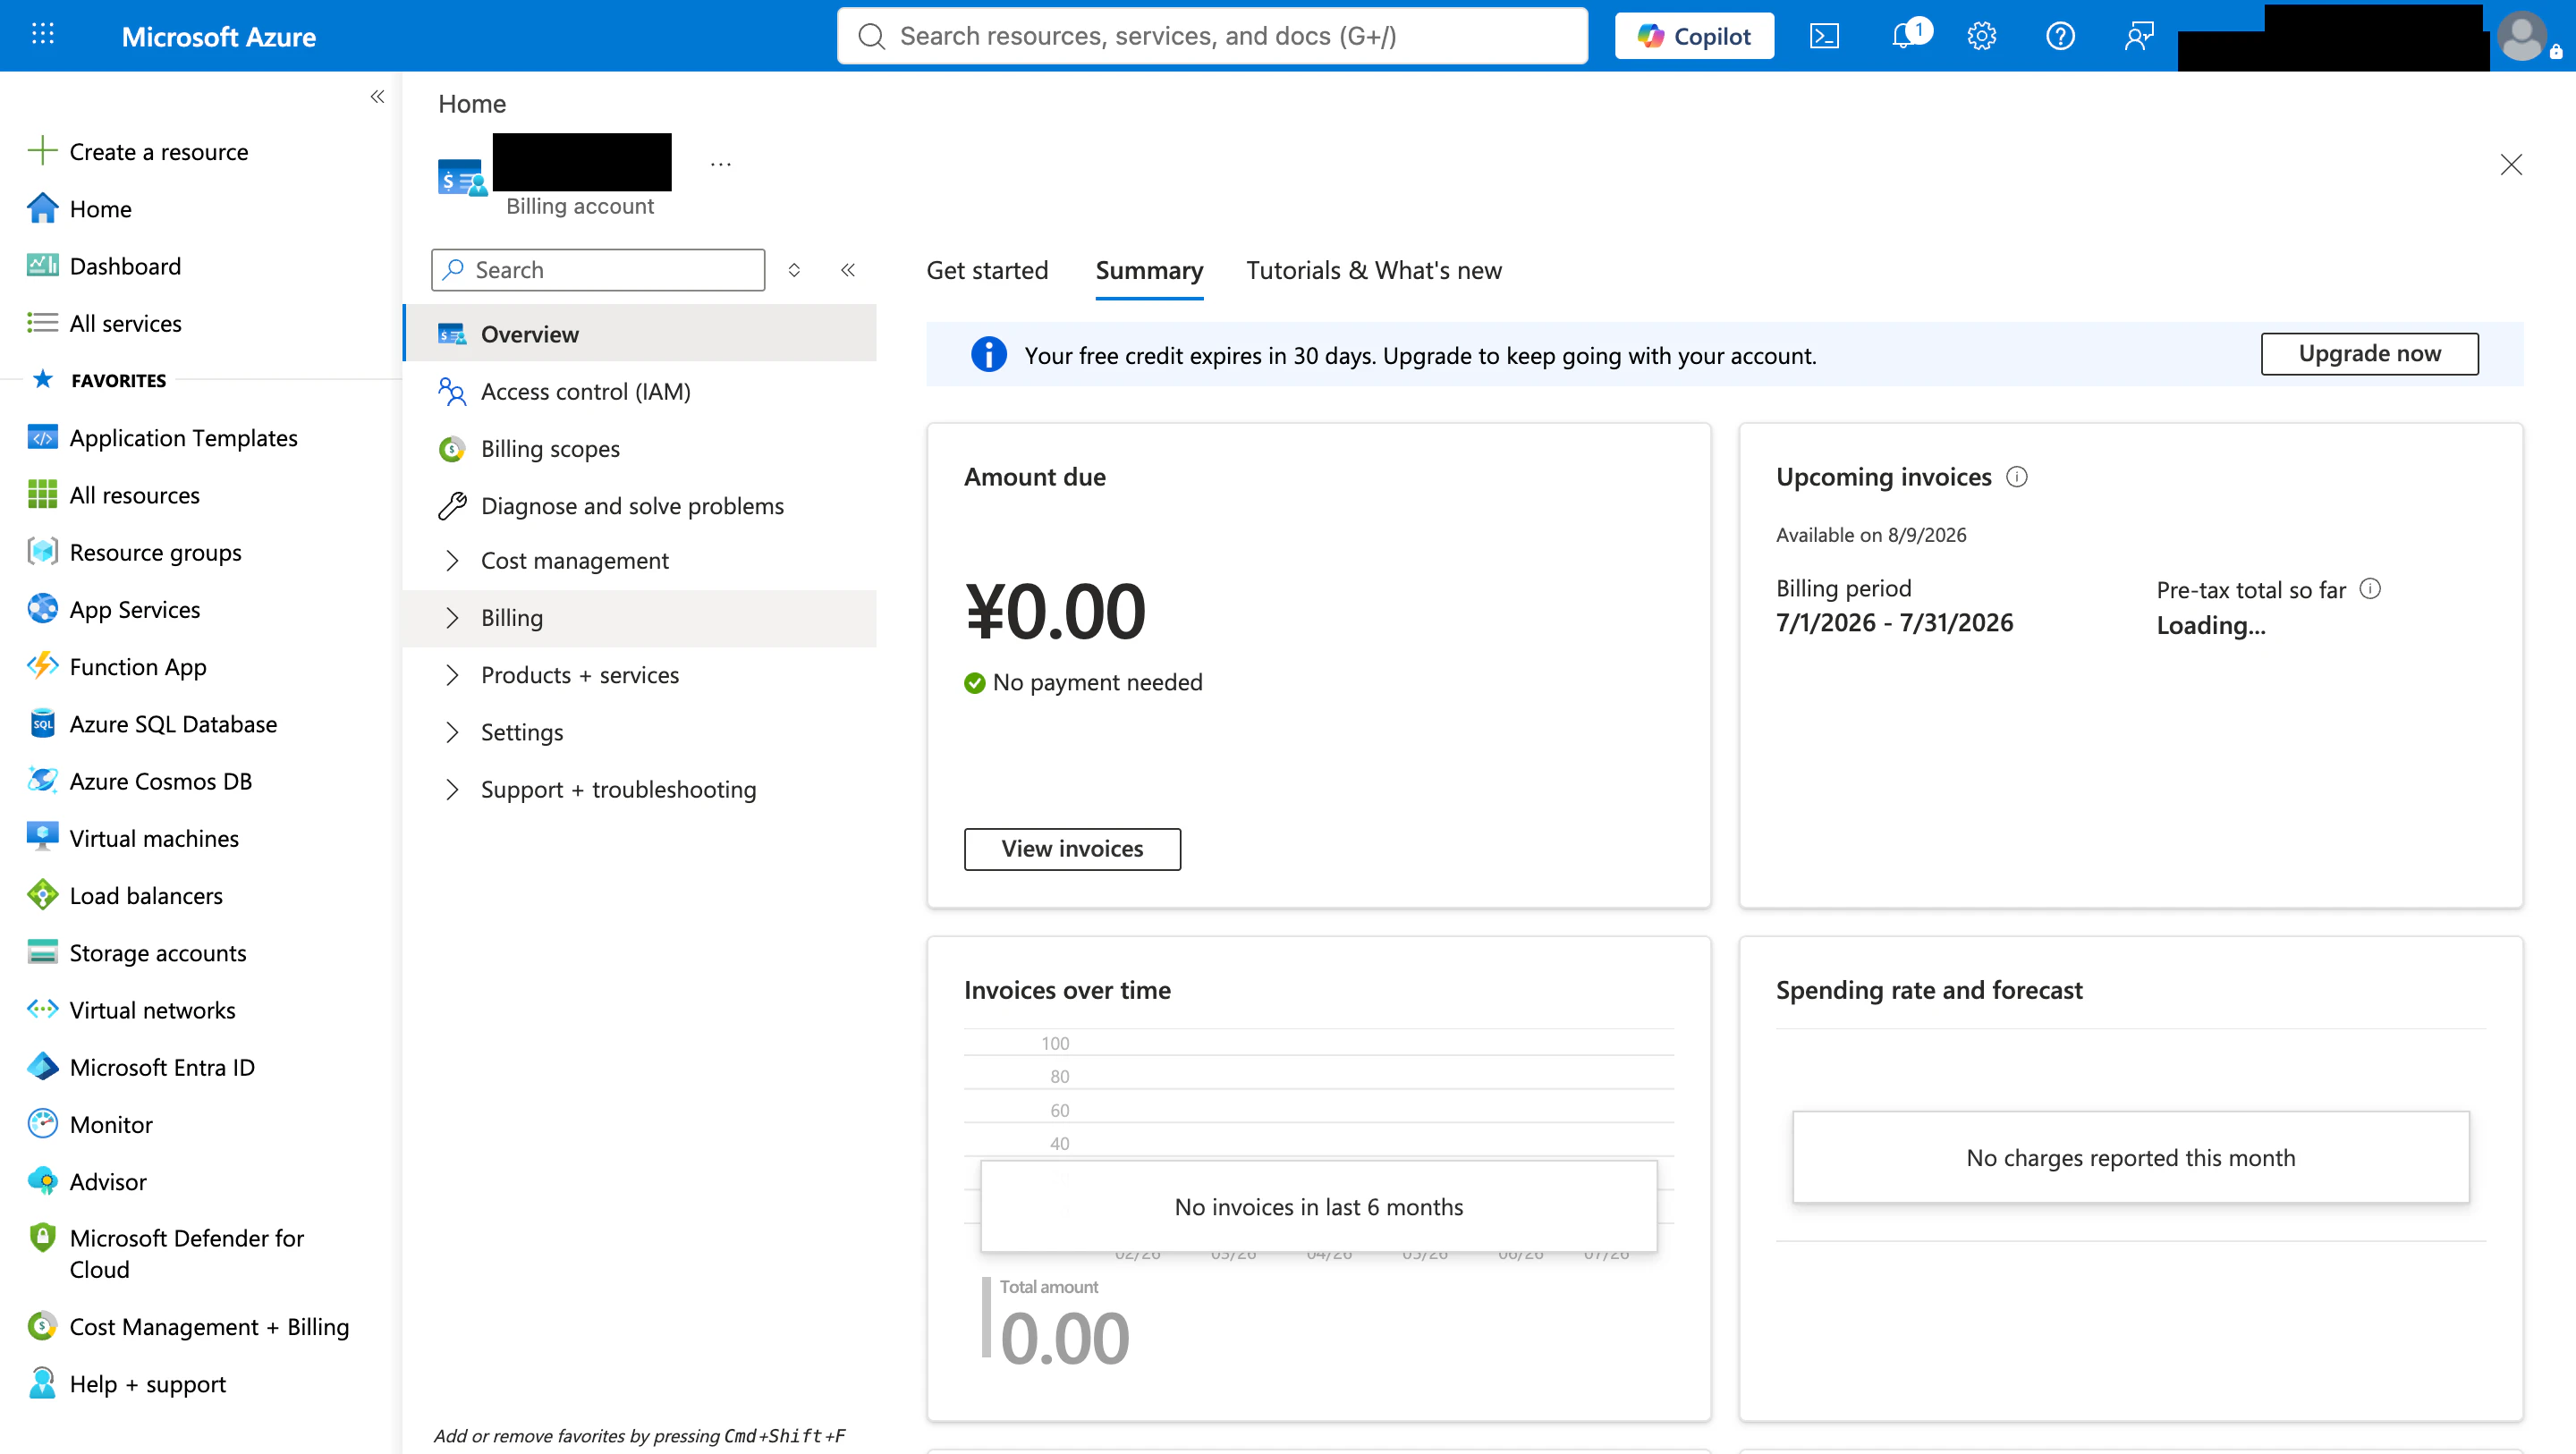Close the billing account blade
2576x1454 pixels.
(2510, 164)
